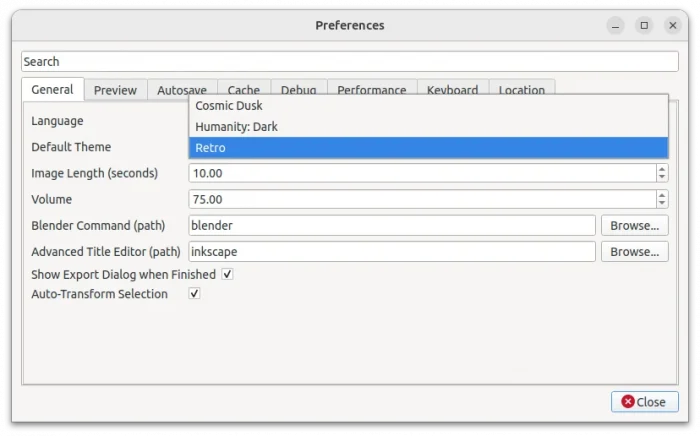700x436 pixels.
Task: Open the Keyboard tab
Action: pyautogui.click(x=452, y=89)
